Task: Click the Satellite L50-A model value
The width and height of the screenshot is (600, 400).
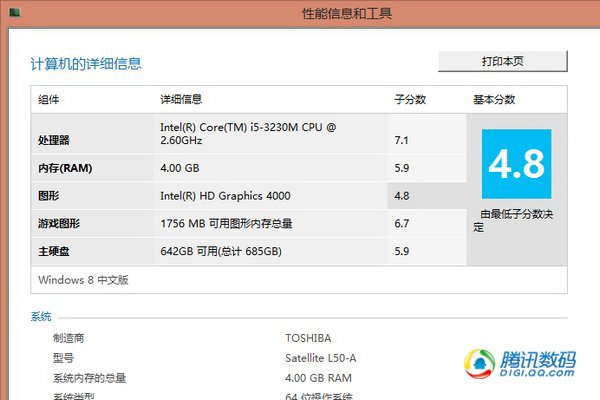Action: (321, 358)
